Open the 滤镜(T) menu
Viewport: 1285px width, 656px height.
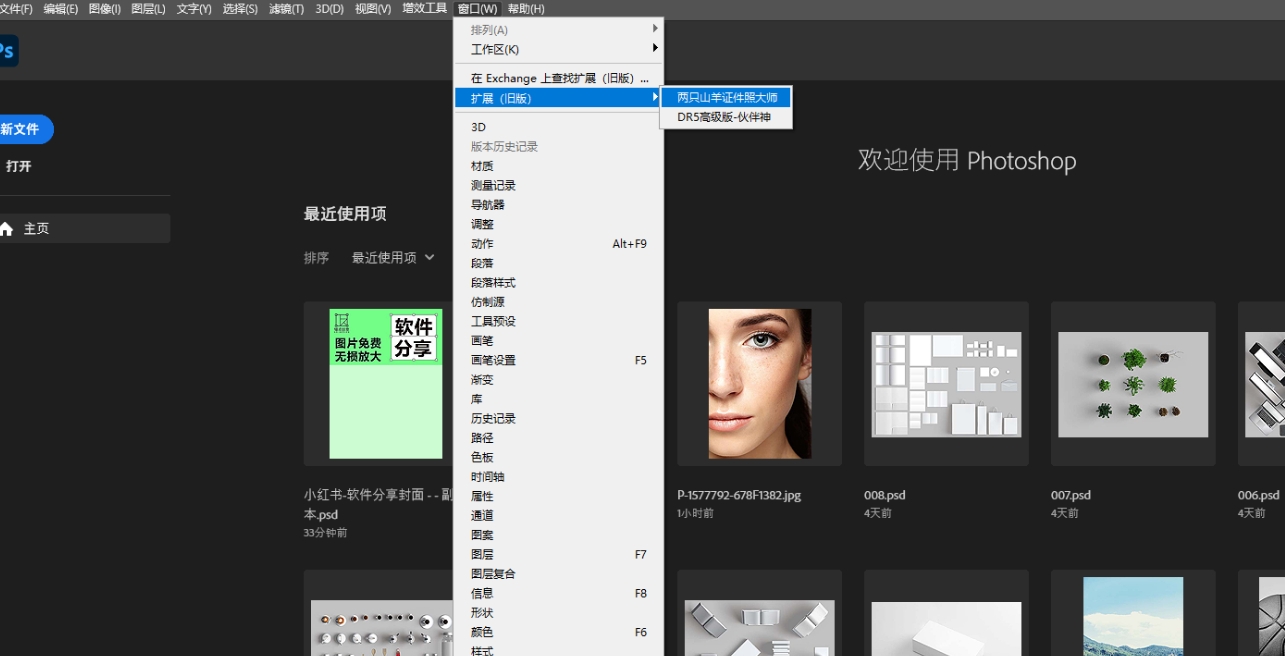[286, 9]
